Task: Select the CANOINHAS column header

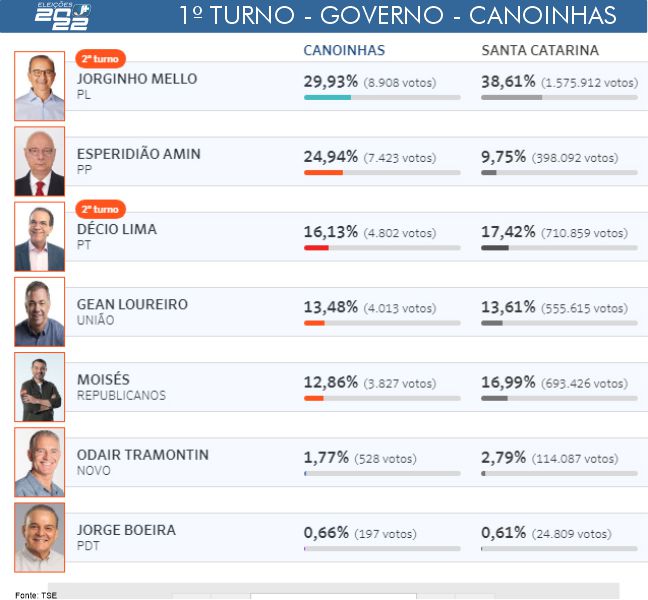Action: tap(344, 50)
